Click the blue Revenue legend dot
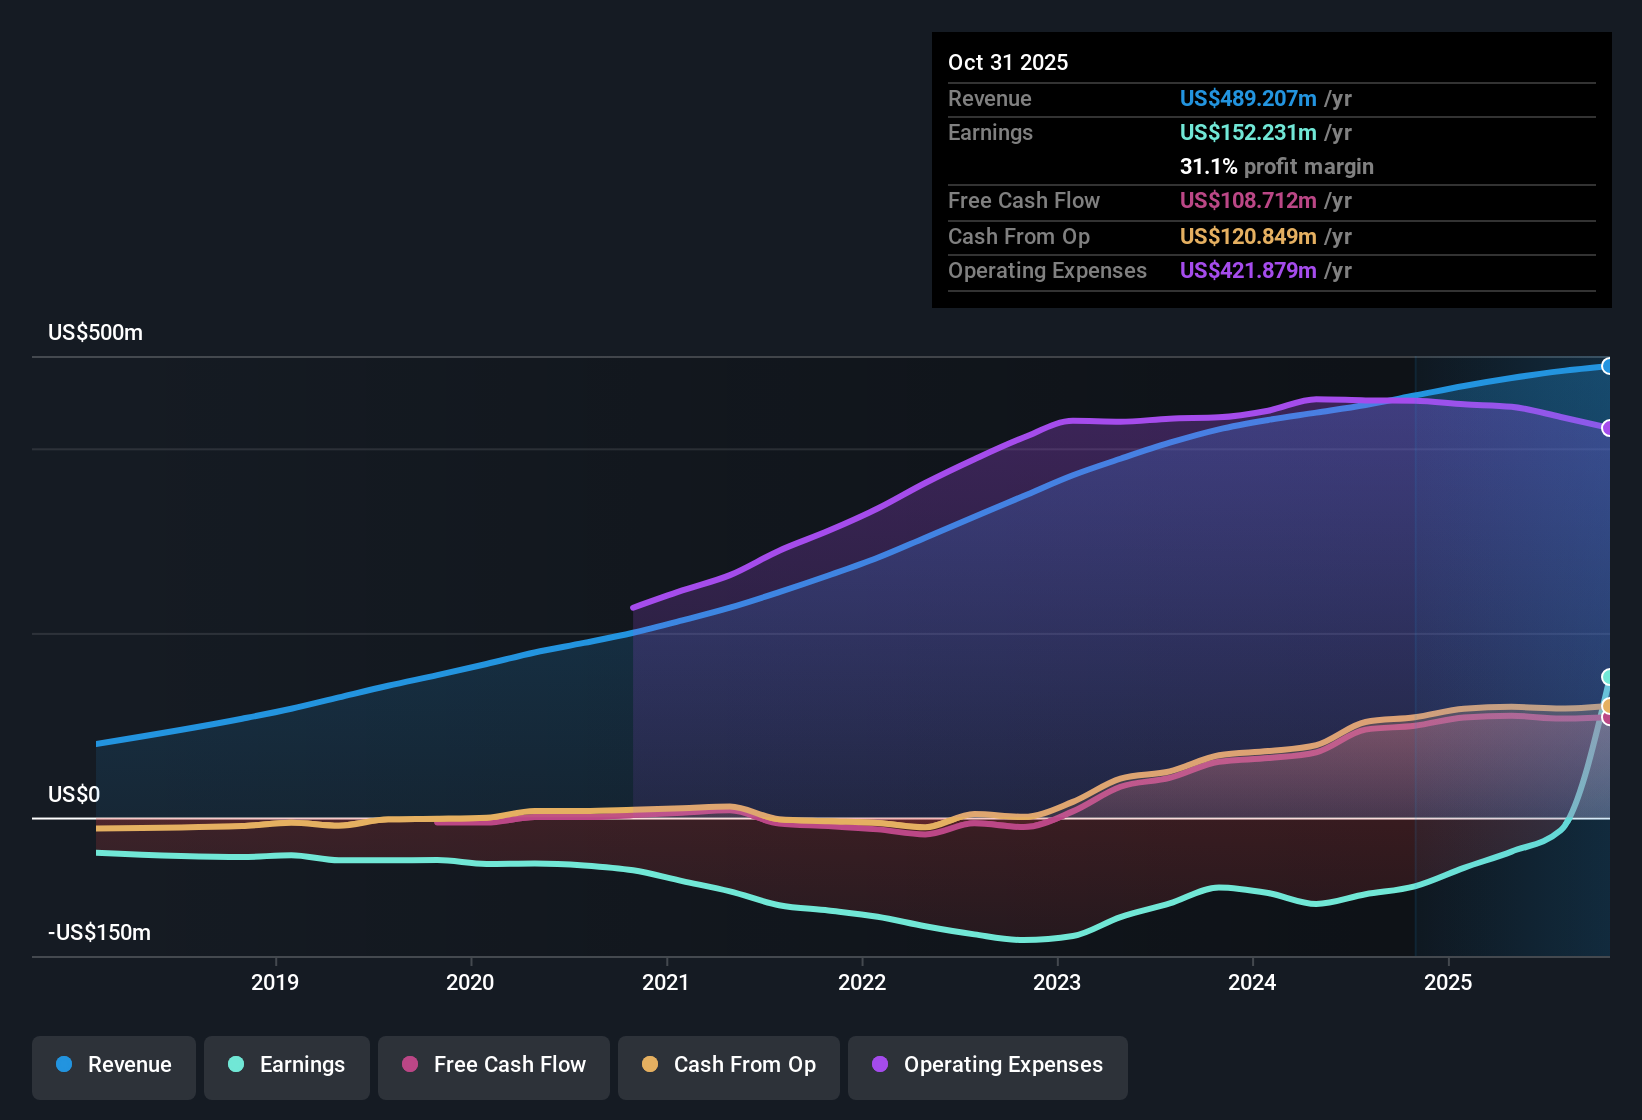 (x=64, y=1065)
